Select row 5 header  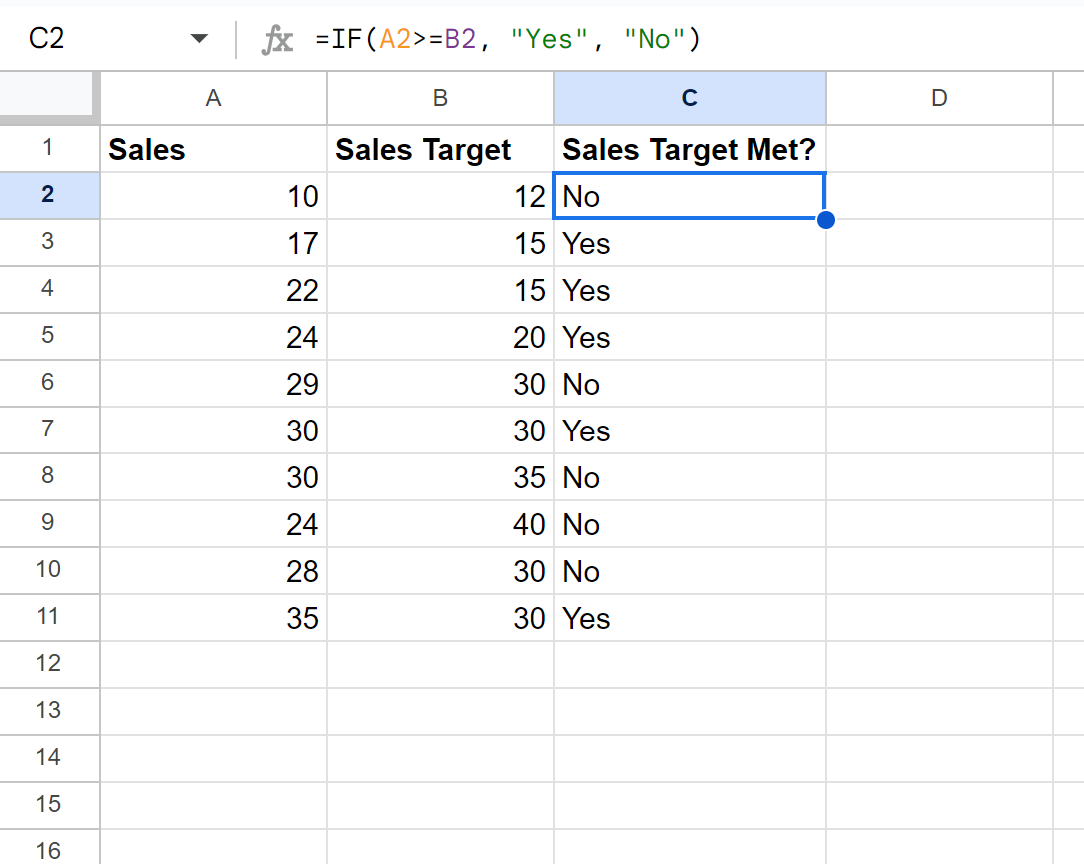[x=50, y=337]
